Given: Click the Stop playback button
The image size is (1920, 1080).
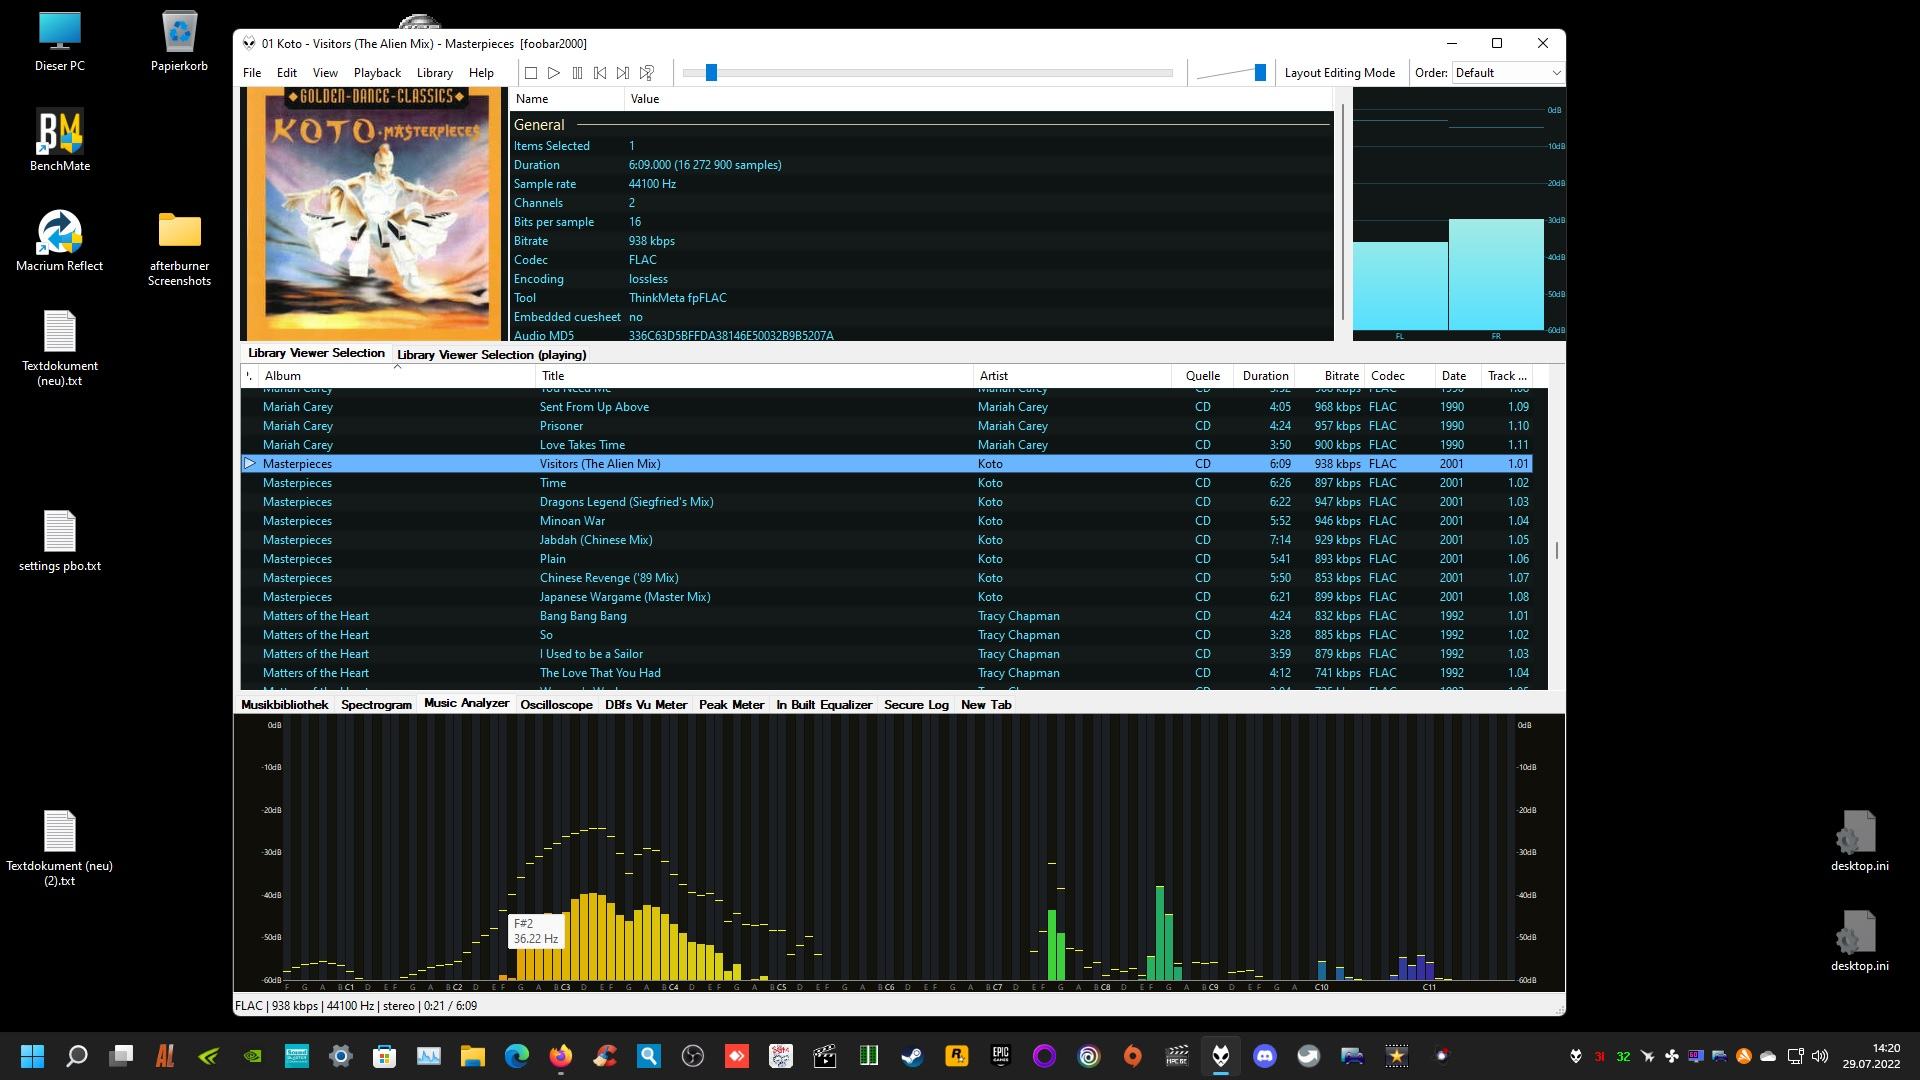Looking at the screenshot, I should [531, 73].
